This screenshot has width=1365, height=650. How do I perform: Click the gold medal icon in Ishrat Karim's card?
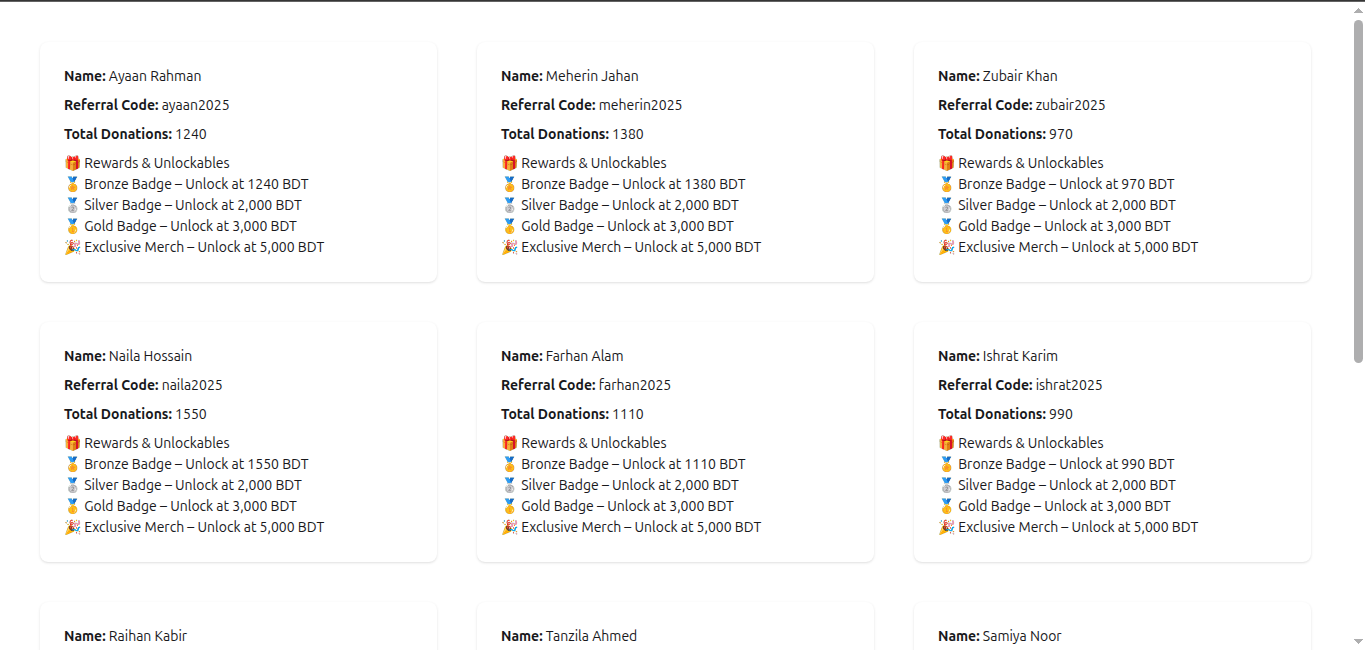click(x=946, y=506)
